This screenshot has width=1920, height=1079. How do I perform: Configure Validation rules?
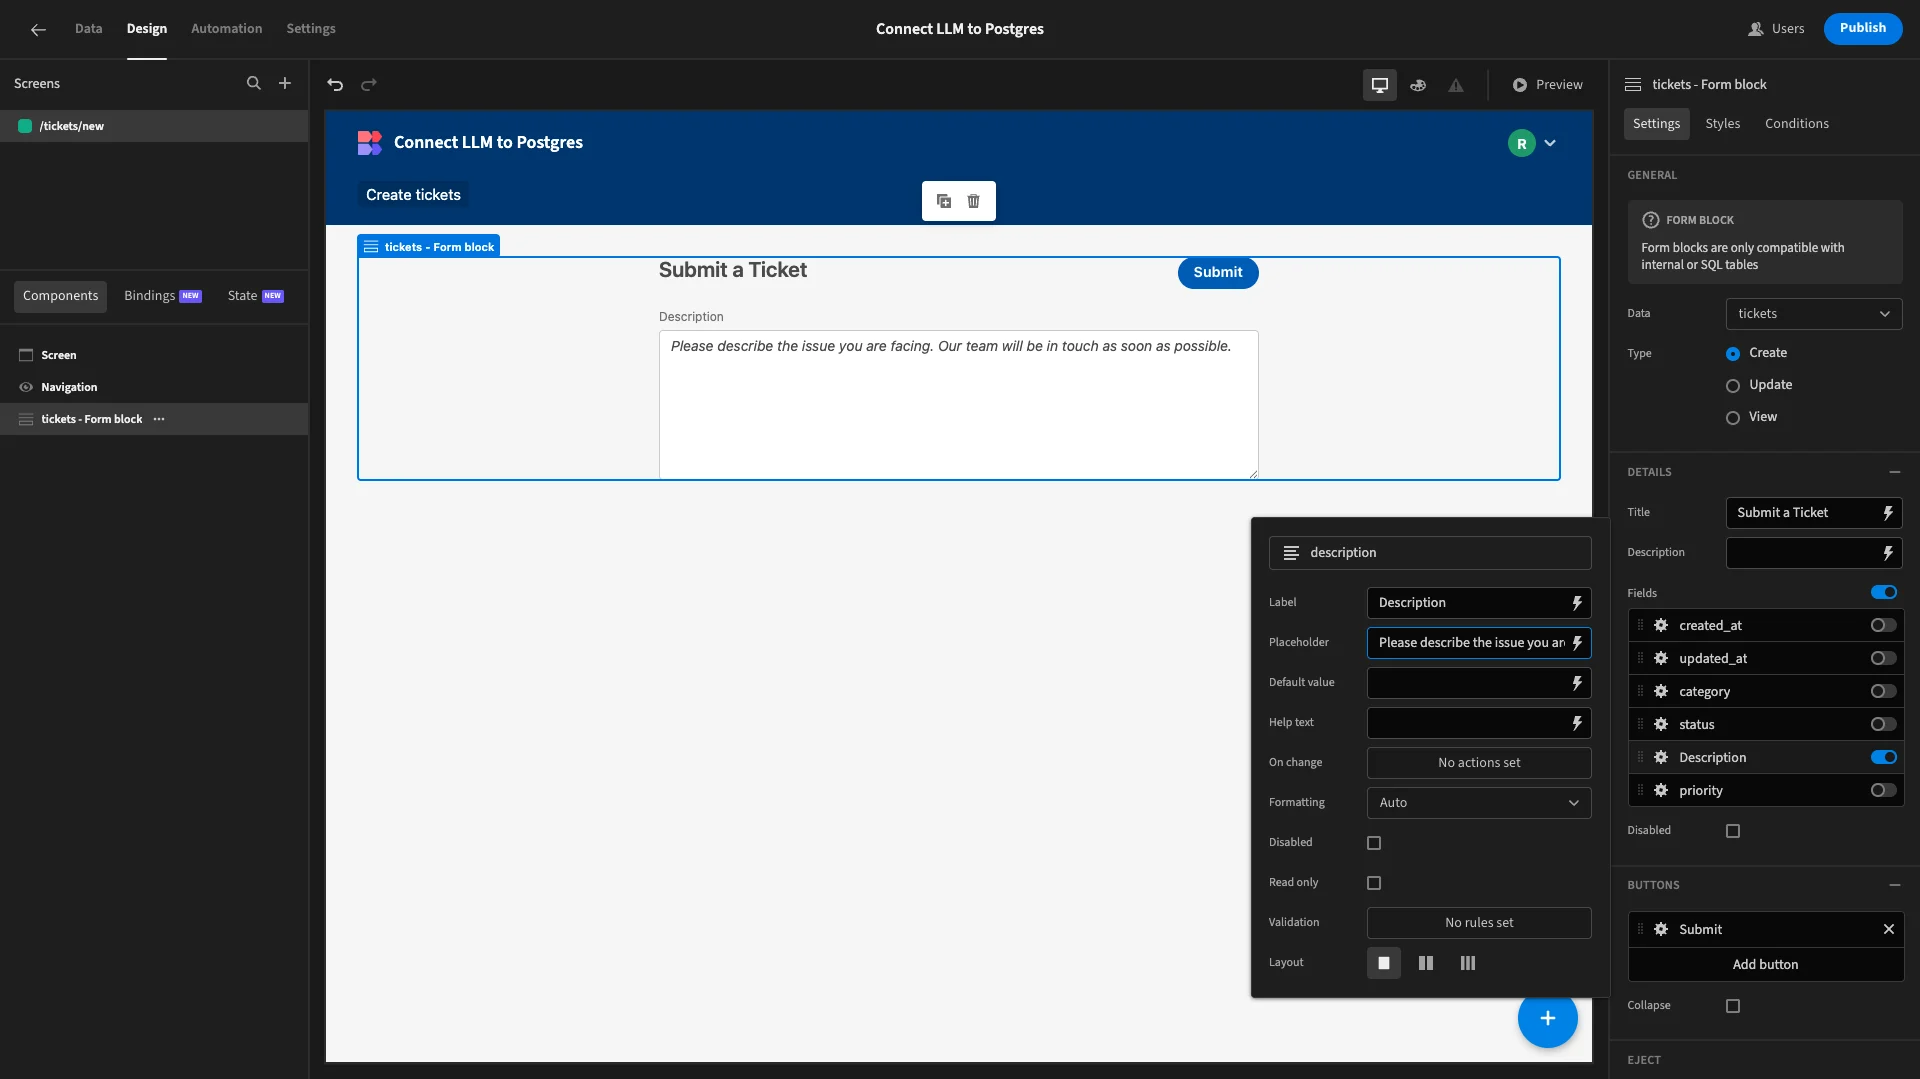point(1479,923)
